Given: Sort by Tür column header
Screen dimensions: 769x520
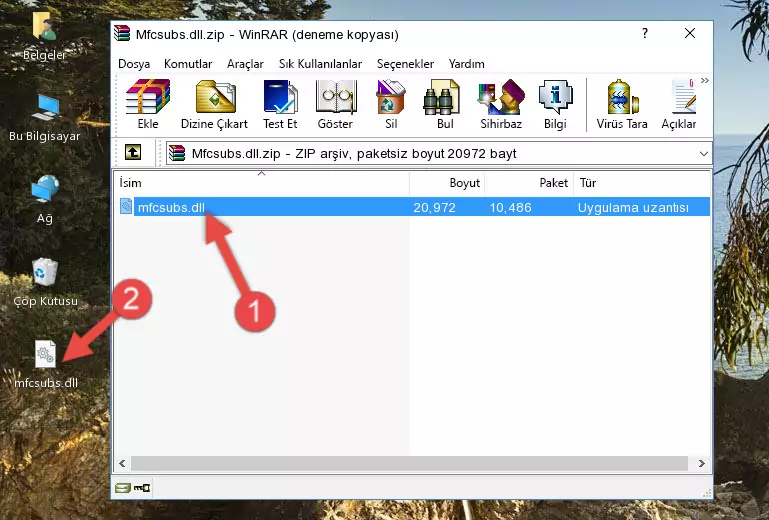Looking at the screenshot, I should tap(641, 182).
